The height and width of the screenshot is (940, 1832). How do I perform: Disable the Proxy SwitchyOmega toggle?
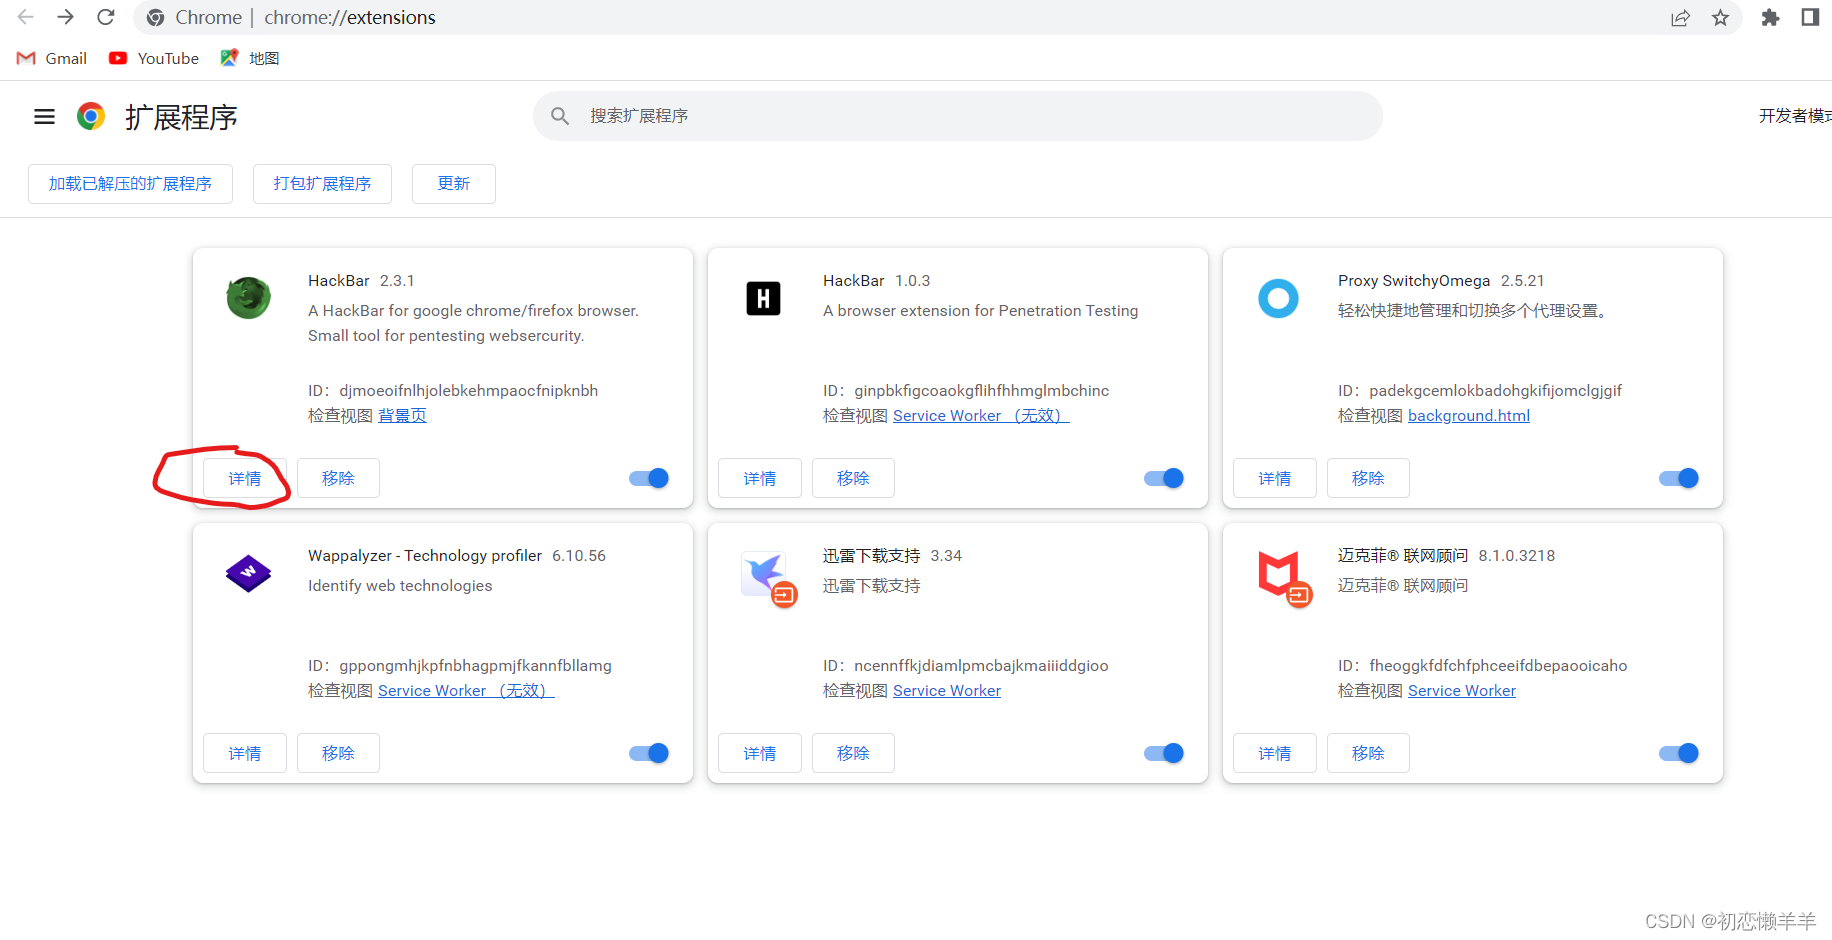coord(1679,478)
